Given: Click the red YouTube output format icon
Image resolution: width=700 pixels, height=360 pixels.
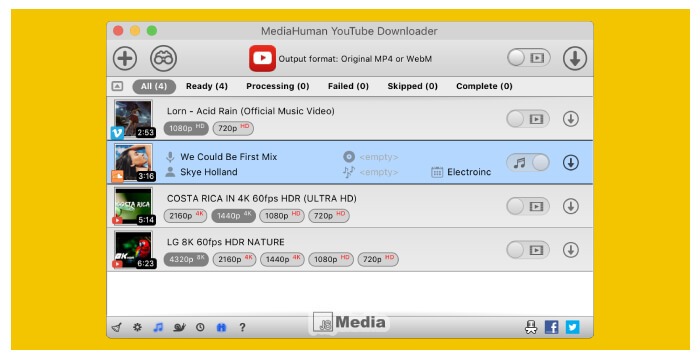Looking at the screenshot, I should point(262,58).
